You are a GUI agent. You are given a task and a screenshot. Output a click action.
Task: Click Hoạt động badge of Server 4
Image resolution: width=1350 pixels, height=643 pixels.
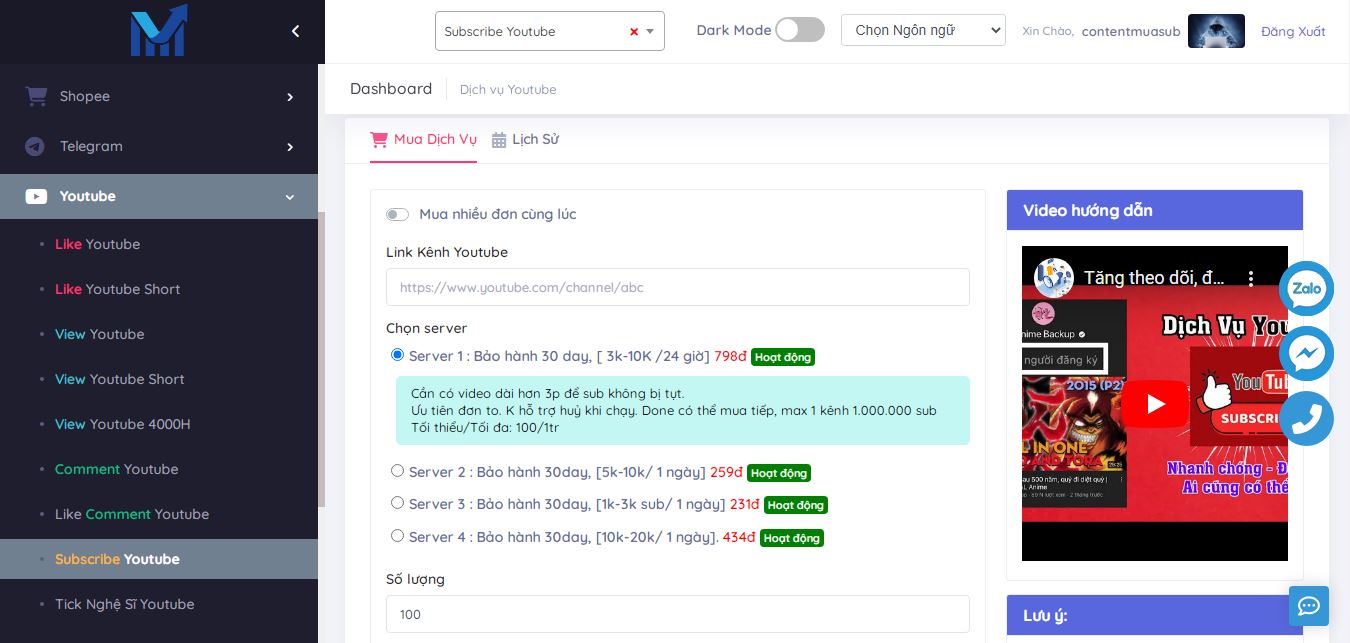[792, 538]
